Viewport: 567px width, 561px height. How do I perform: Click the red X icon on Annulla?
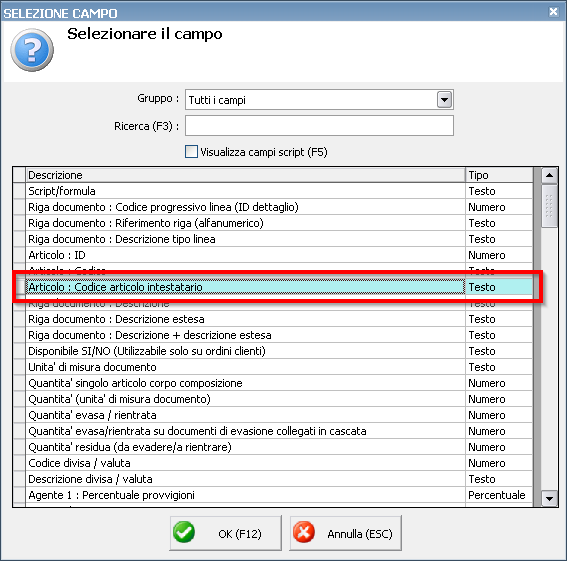coord(304,532)
